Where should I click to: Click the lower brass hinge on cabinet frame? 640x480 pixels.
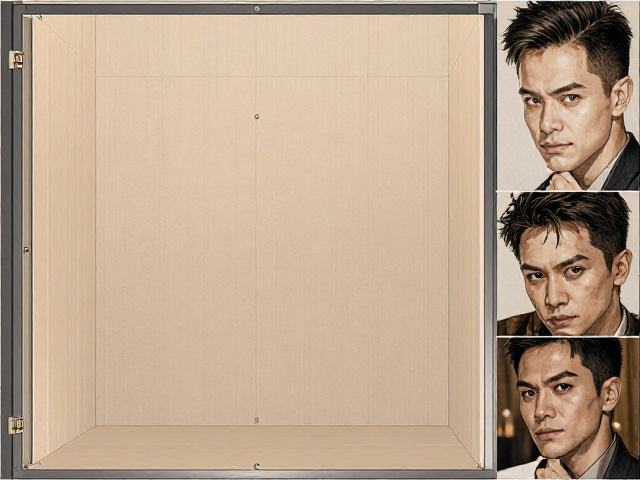(16, 425)
